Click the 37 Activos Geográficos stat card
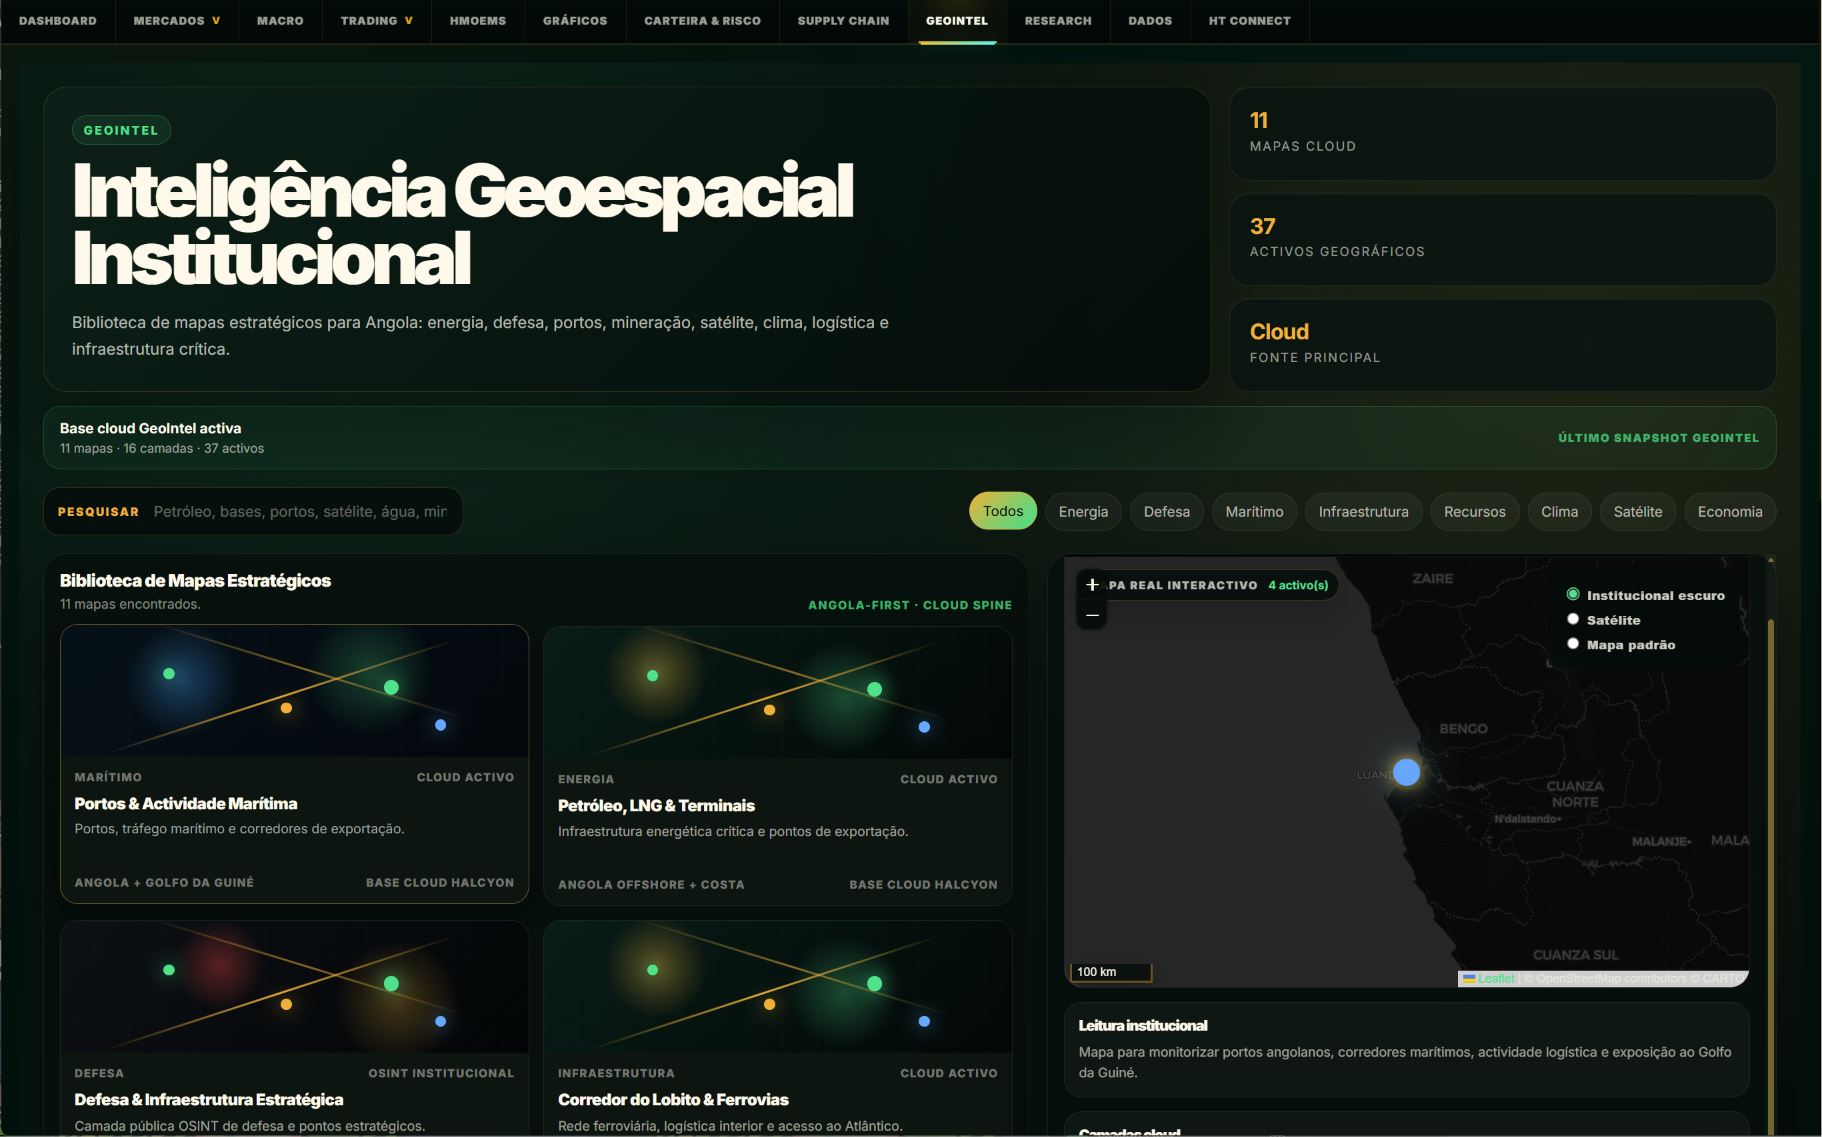 (x=1502, y=239)
